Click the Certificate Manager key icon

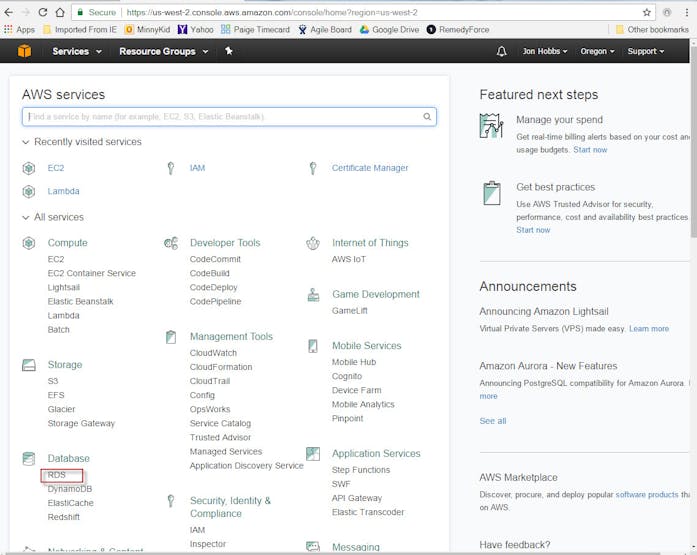[313, 168]
